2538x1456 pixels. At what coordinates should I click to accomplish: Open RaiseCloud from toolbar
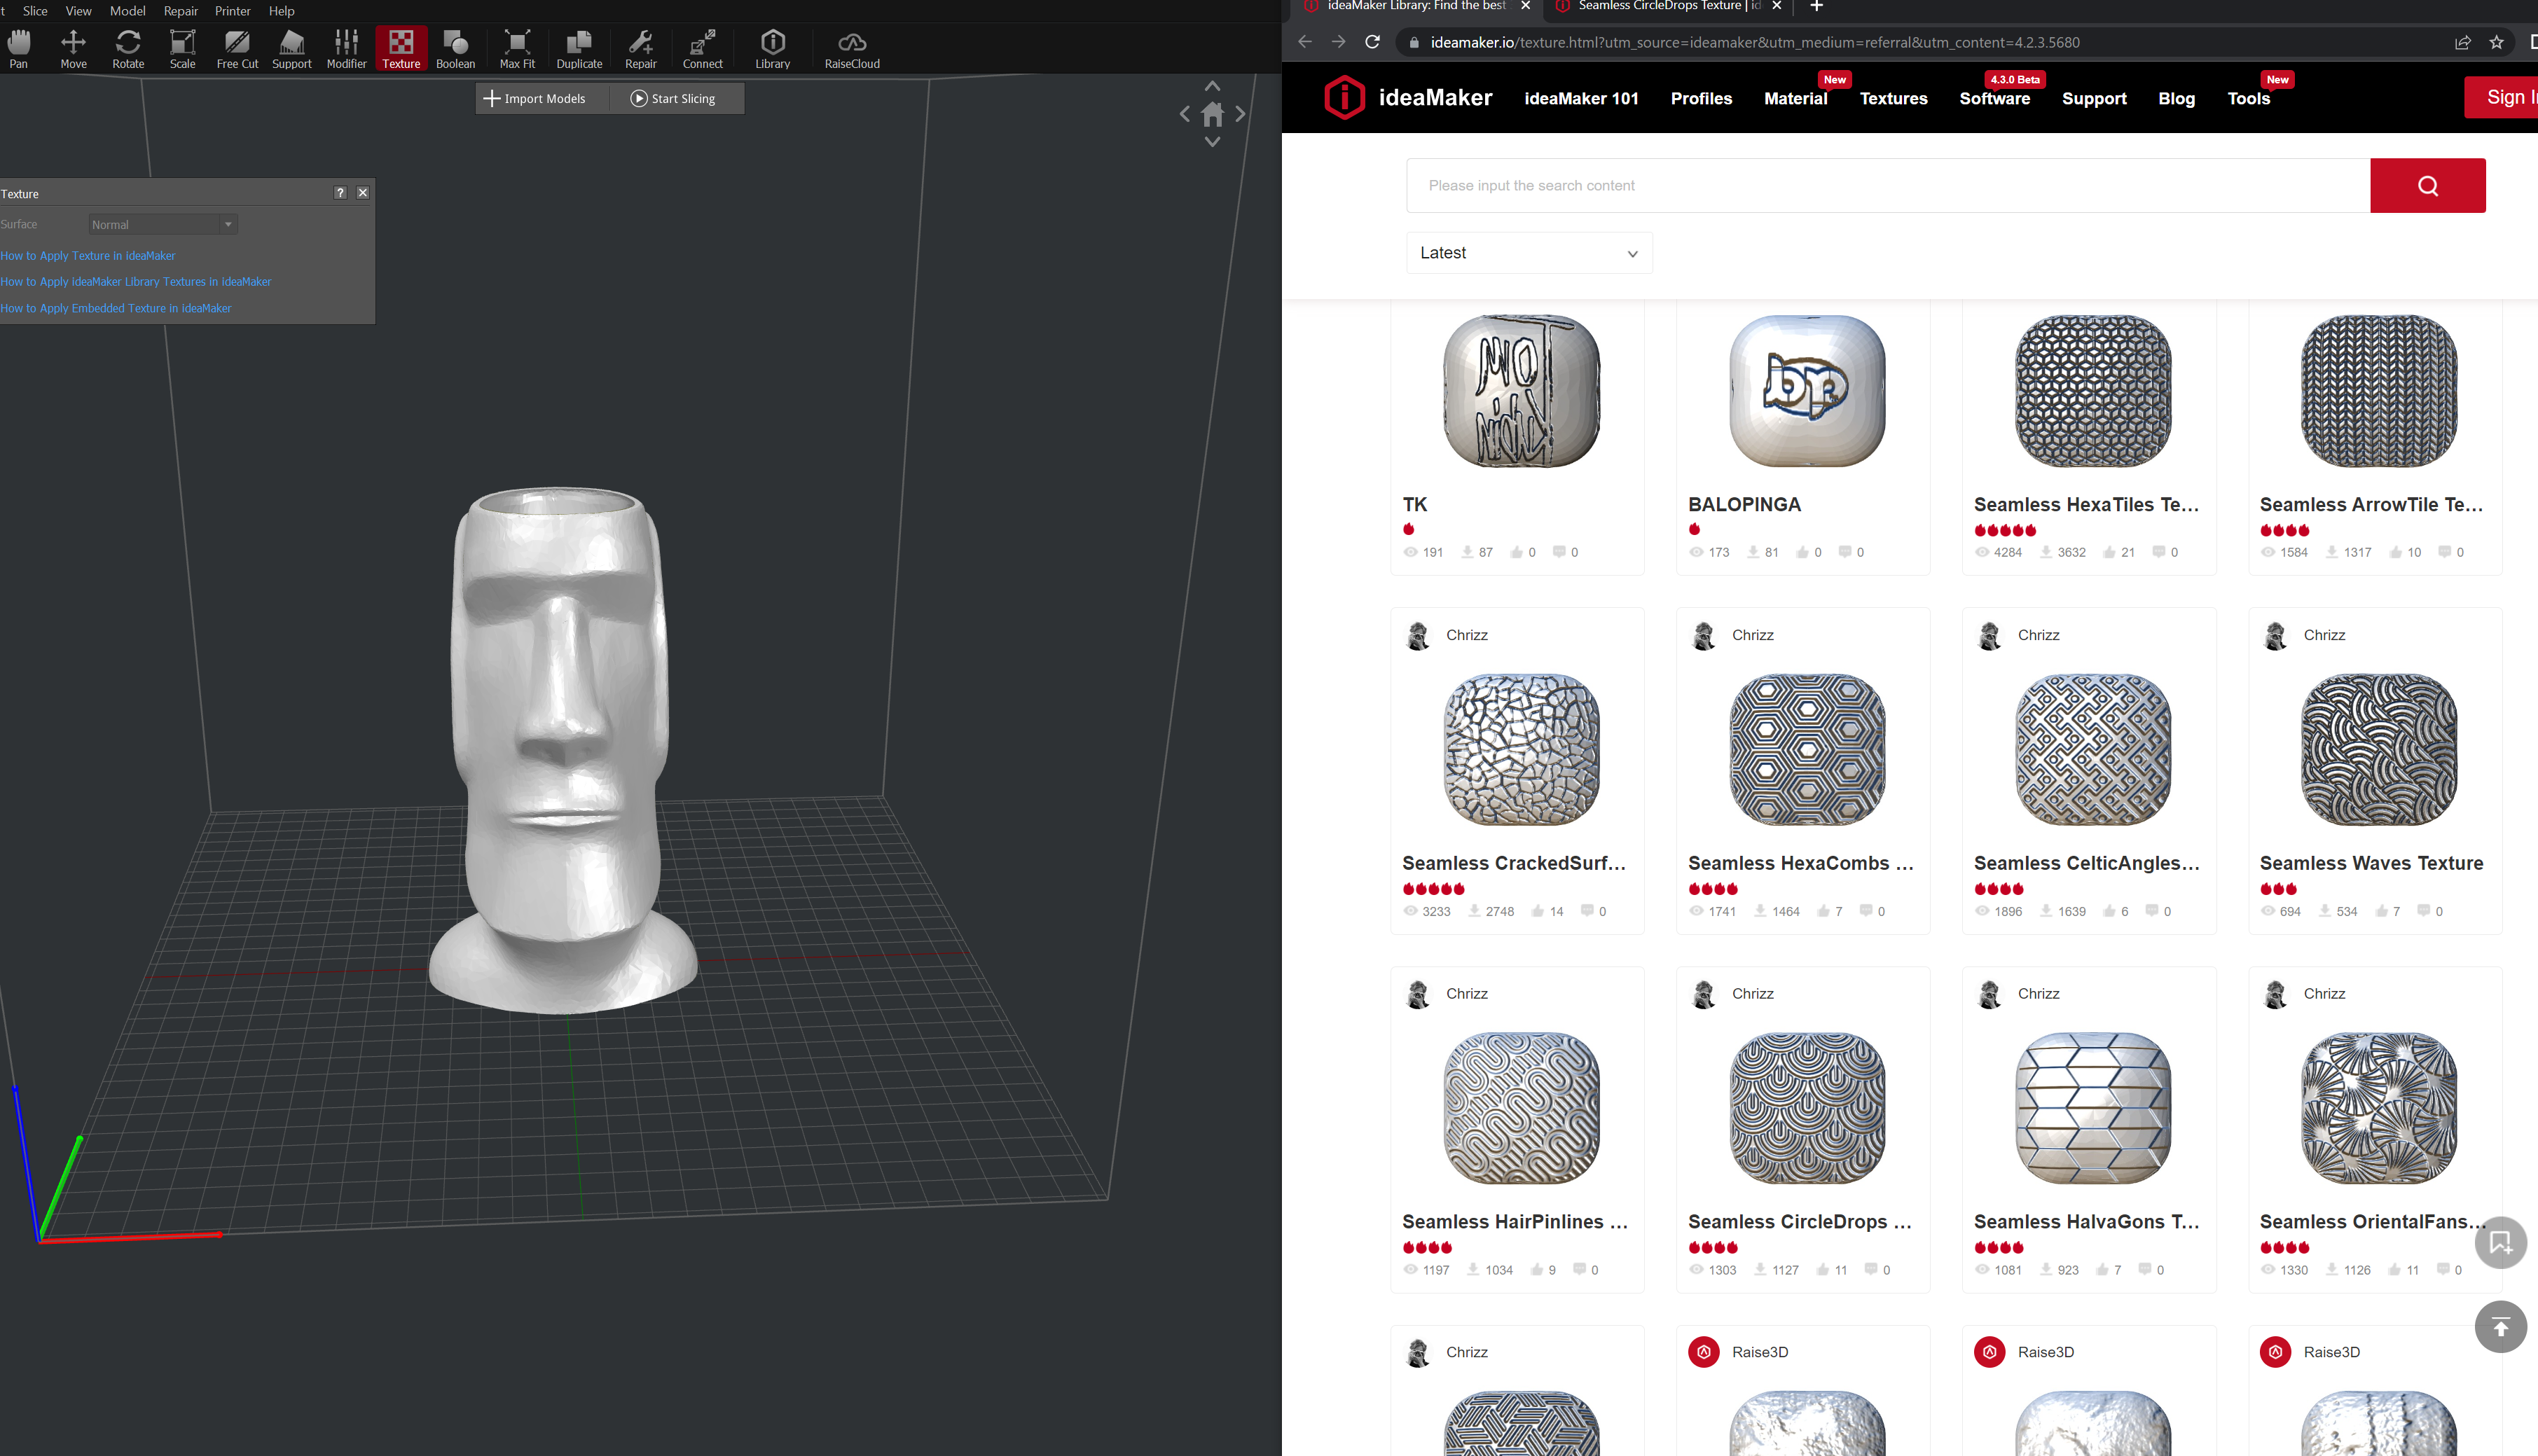852,49
